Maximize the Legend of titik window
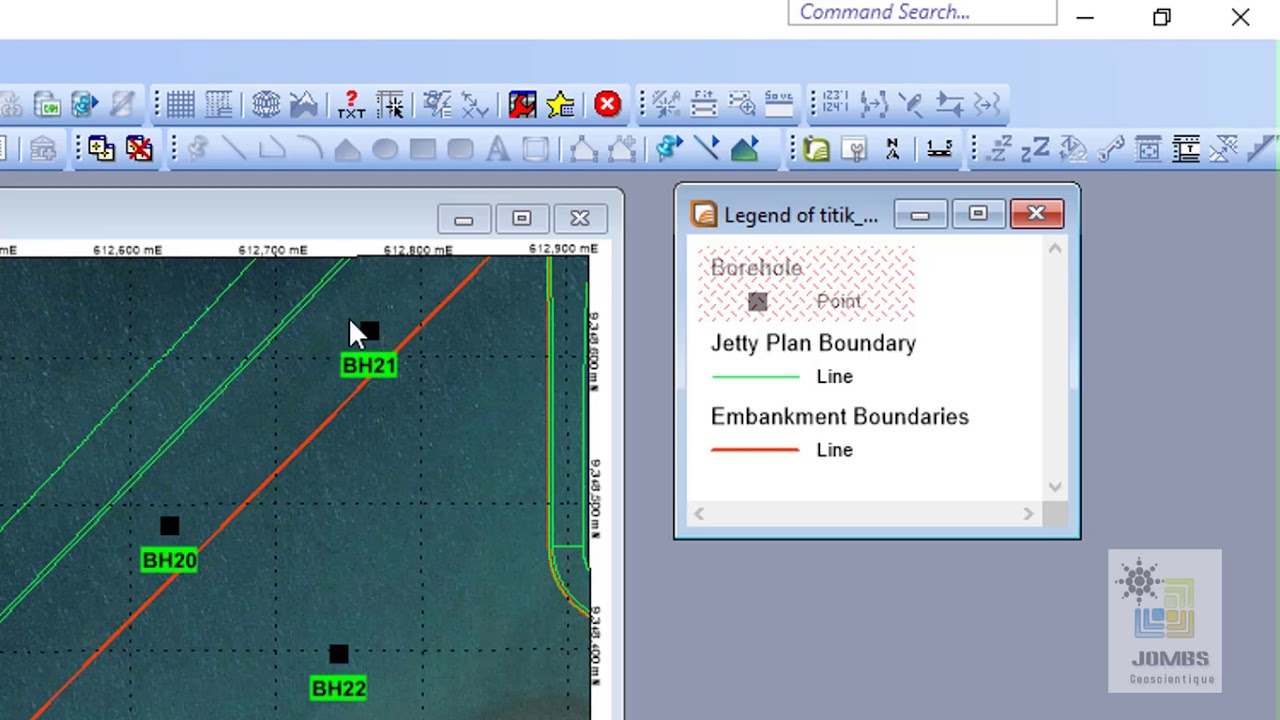Screen dimensions: 1280x720 pyautogui.click(x=978, y=214)
